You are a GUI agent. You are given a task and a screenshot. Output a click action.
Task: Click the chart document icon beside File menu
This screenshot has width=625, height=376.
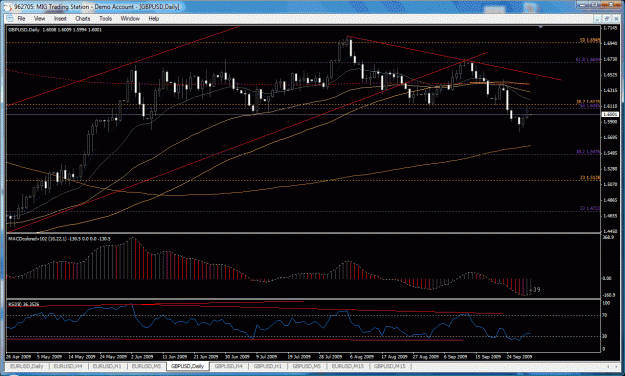[x=9, y=19]
